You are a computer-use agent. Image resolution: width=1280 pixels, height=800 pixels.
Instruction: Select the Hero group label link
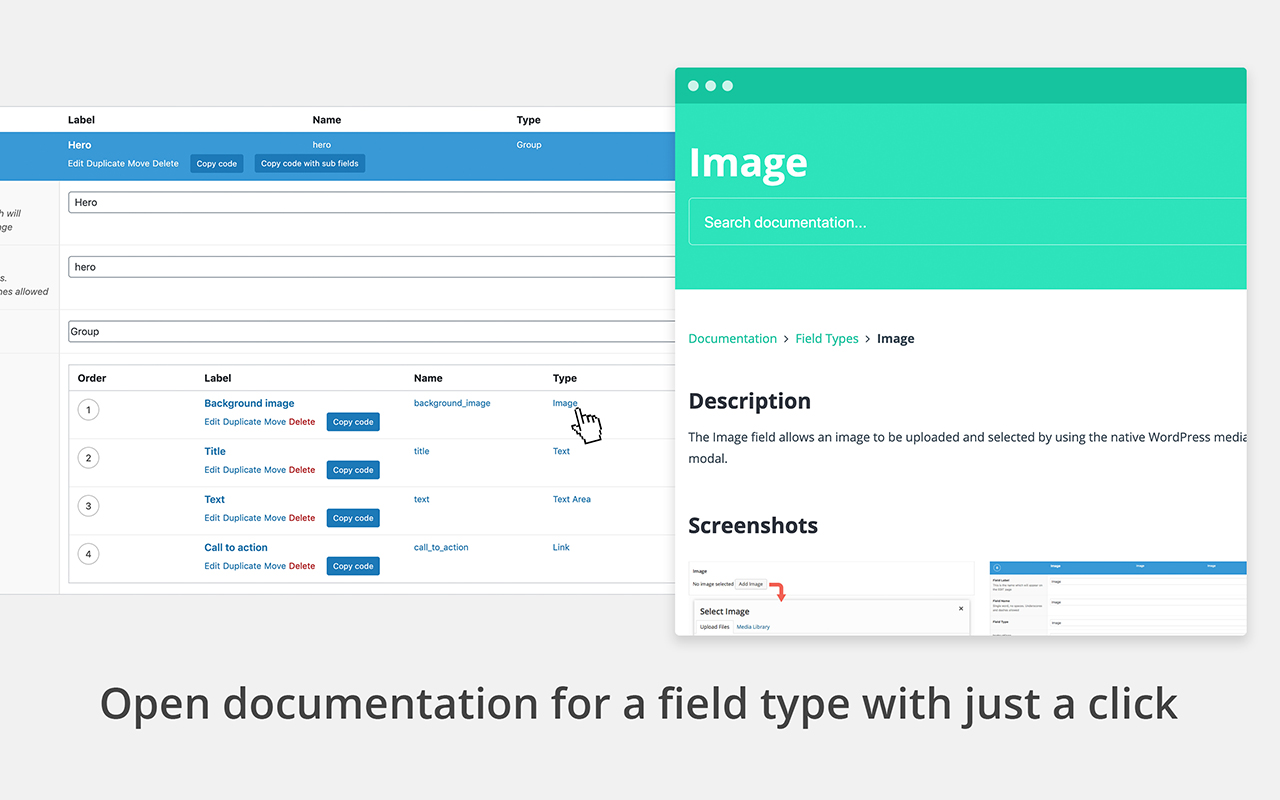pos(79,144)
